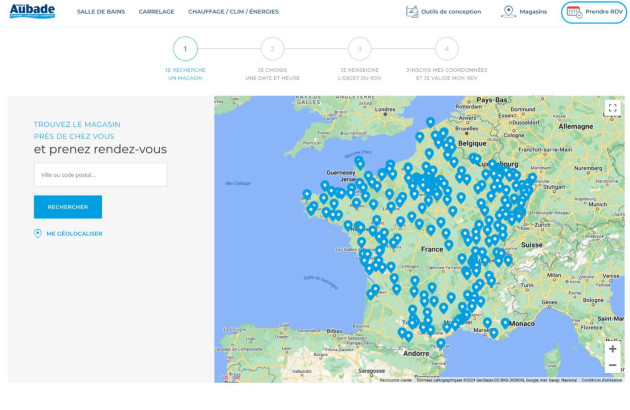
Task: Open the Google logo on the map
Action: 228,377
